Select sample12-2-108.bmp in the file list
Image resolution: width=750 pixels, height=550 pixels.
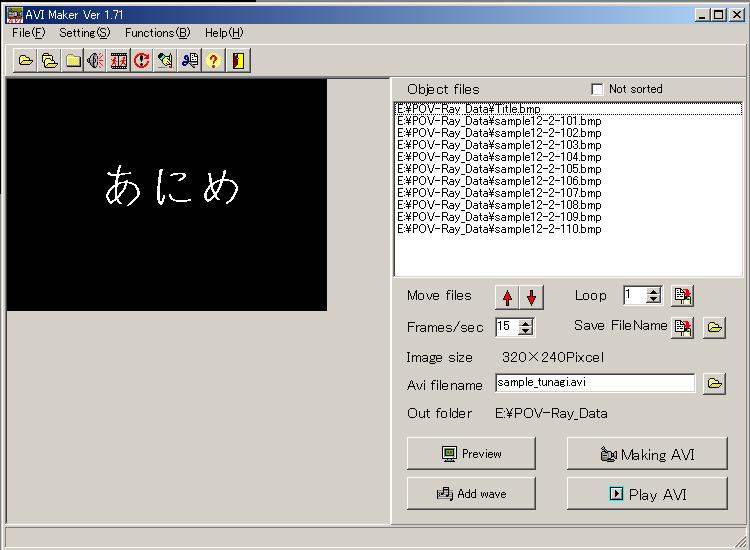click(568, 205)
